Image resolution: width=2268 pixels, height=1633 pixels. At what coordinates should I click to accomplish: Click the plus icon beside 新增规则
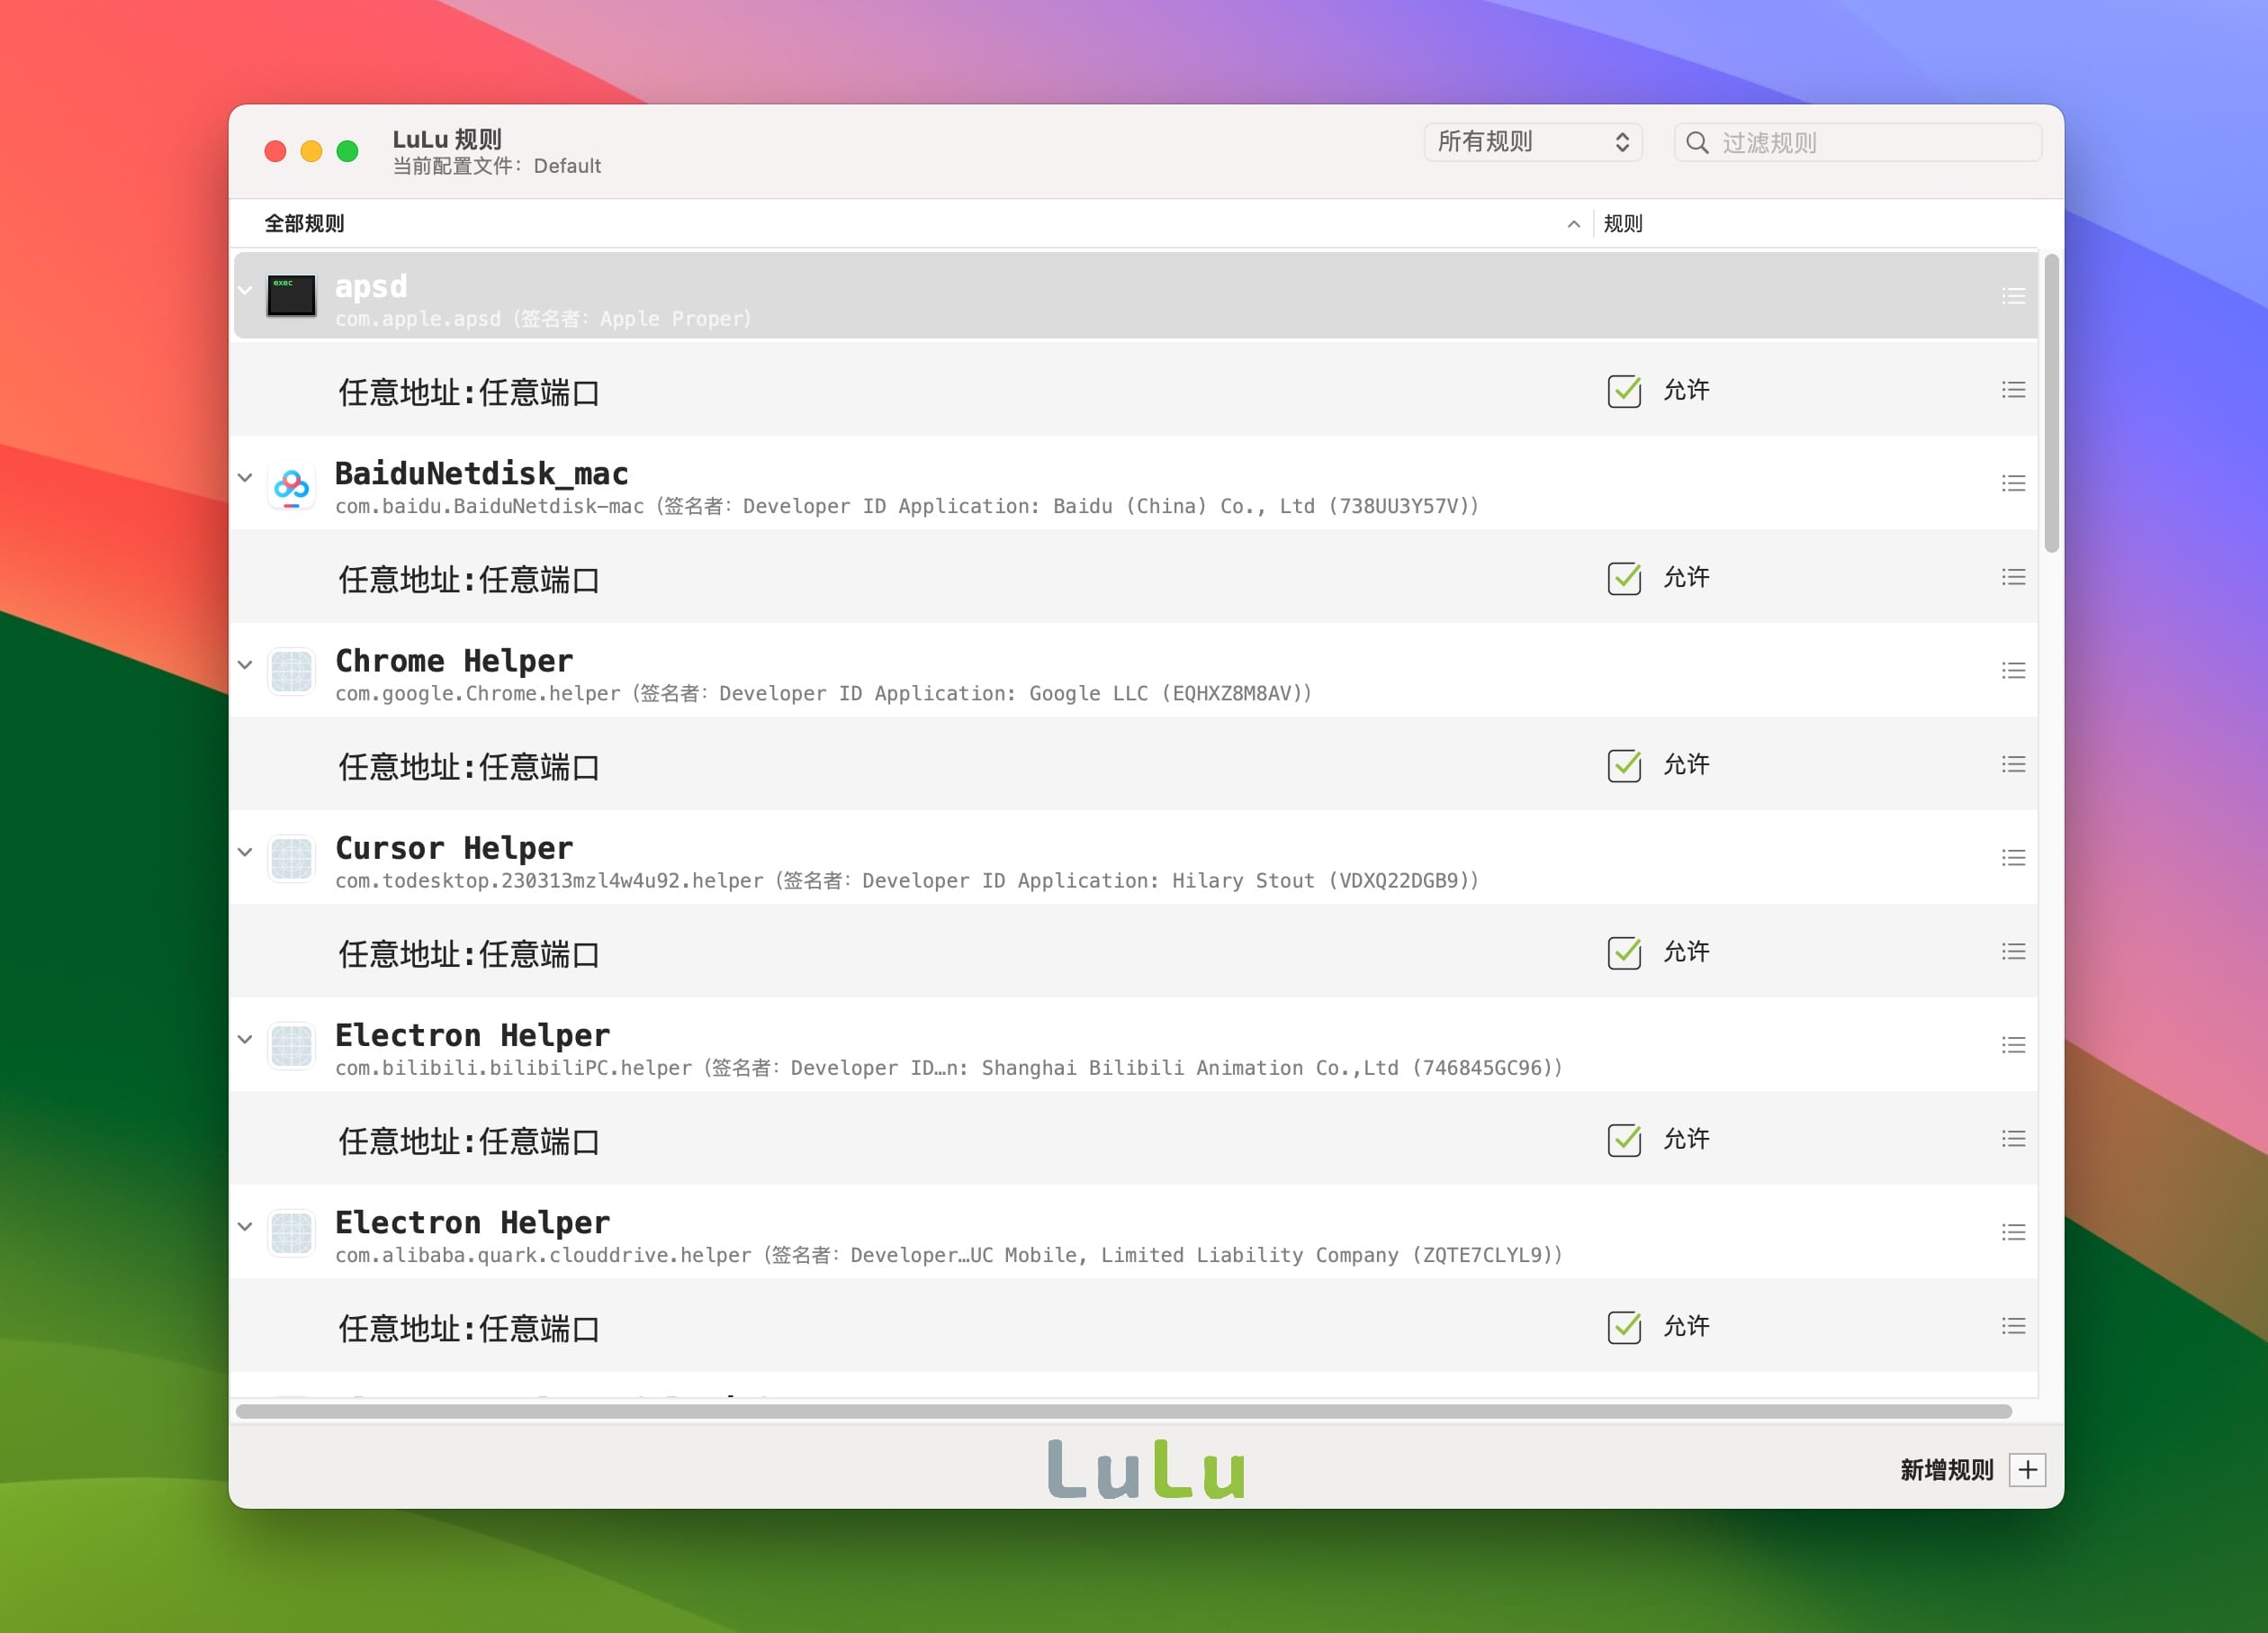2027,1469
